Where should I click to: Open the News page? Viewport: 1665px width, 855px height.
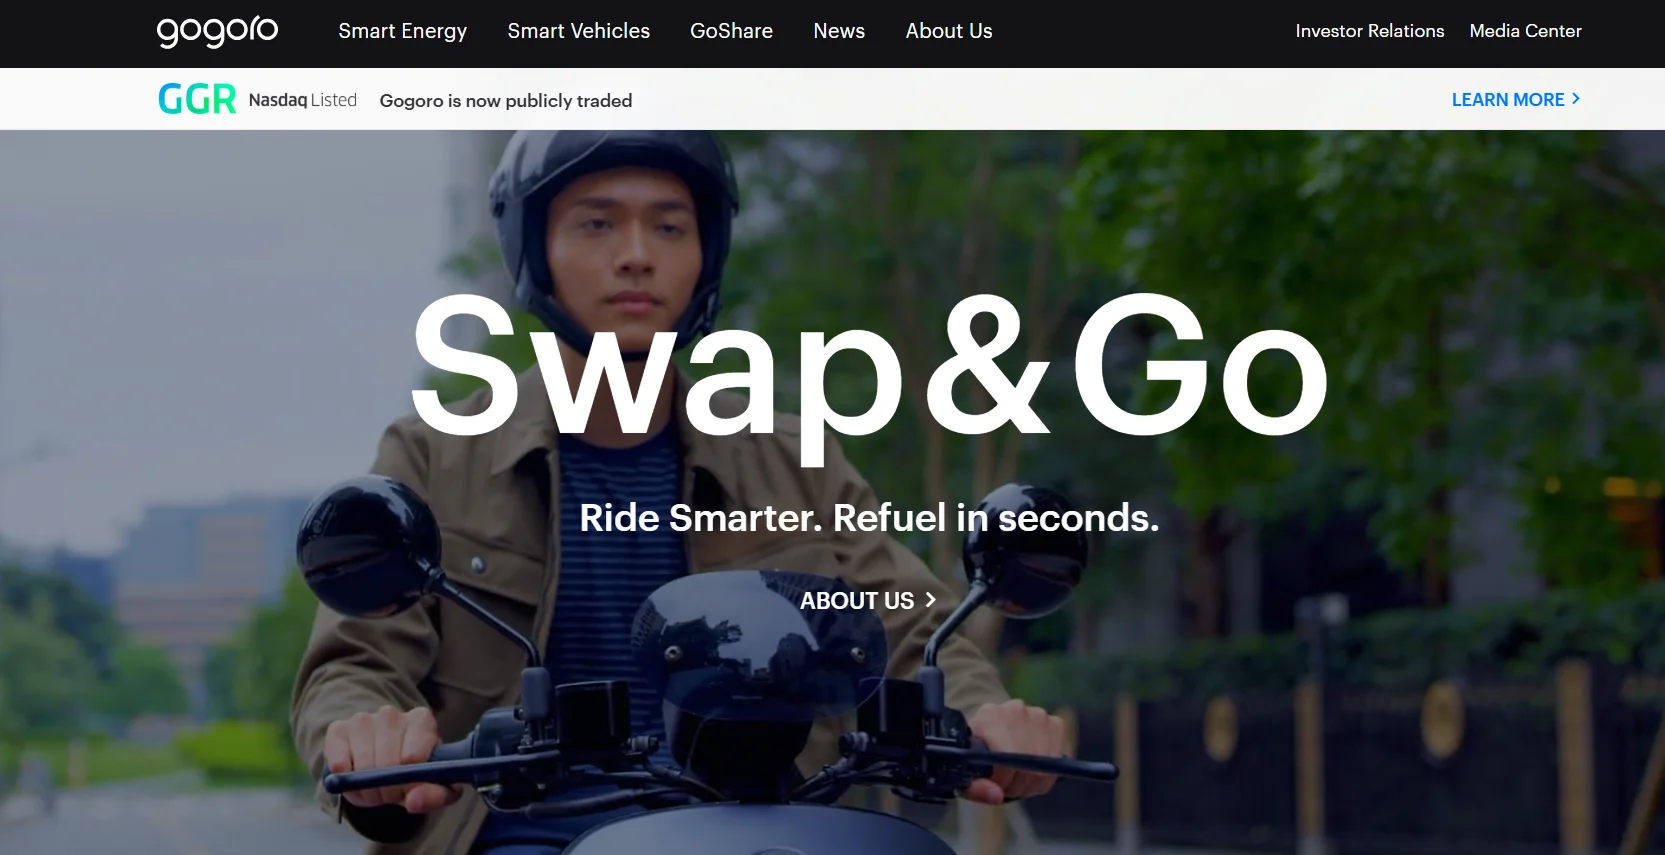839,31
